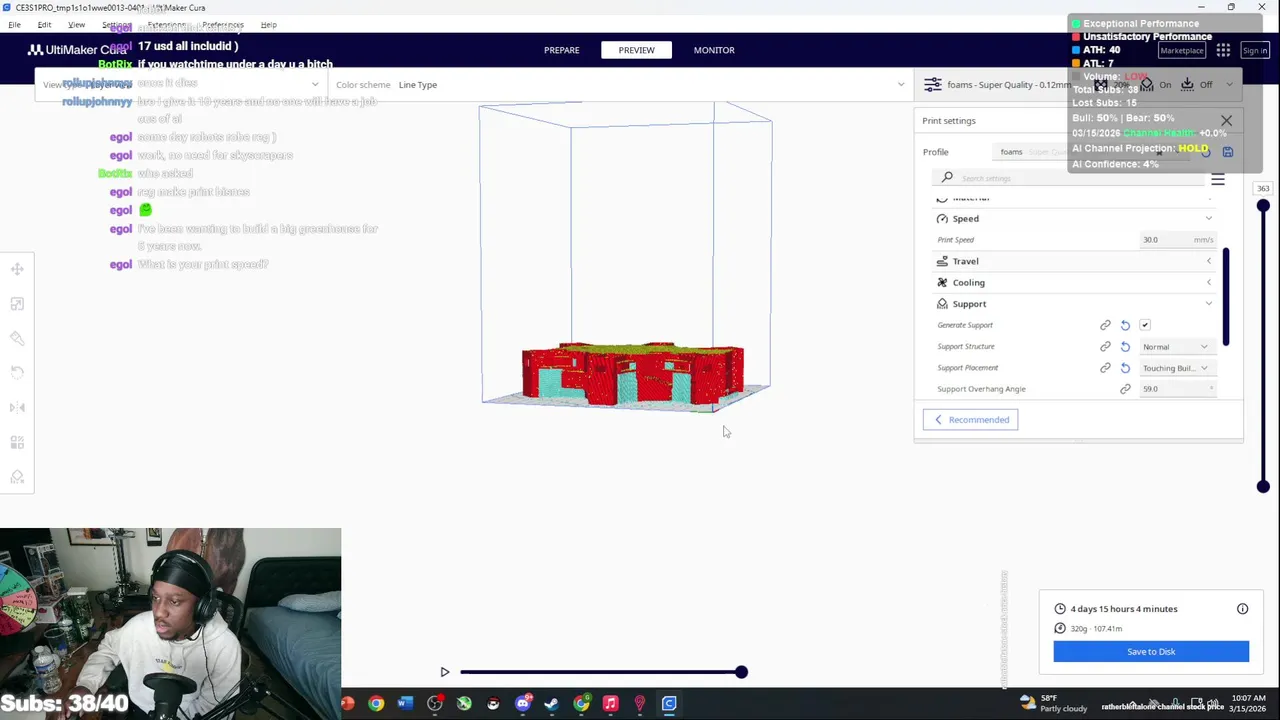The image size is (1280, 720).
Task: Open the application grid icon
Action: point(1223,50)
